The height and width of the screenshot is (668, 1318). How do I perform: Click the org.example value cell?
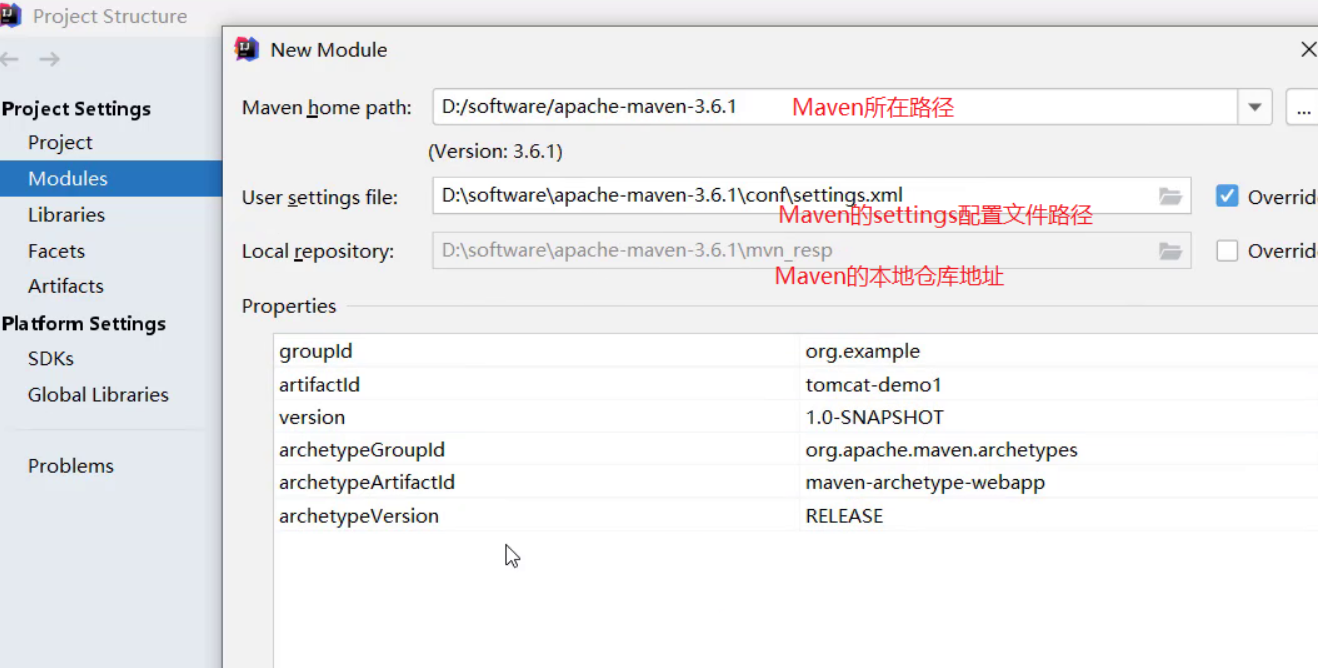point(1059,351)
